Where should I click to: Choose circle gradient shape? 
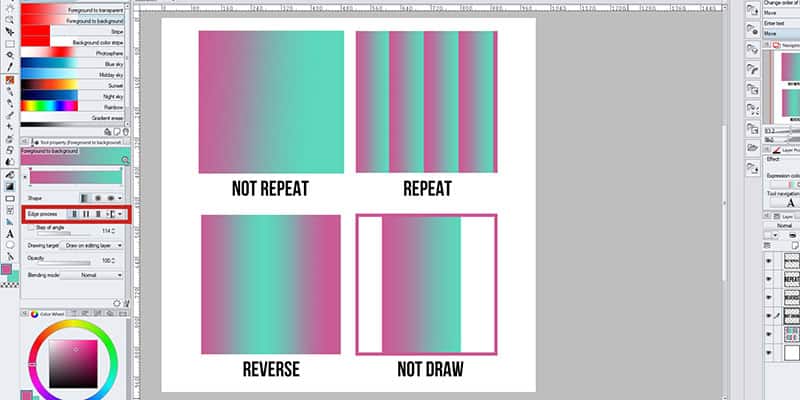click(97, 198)
